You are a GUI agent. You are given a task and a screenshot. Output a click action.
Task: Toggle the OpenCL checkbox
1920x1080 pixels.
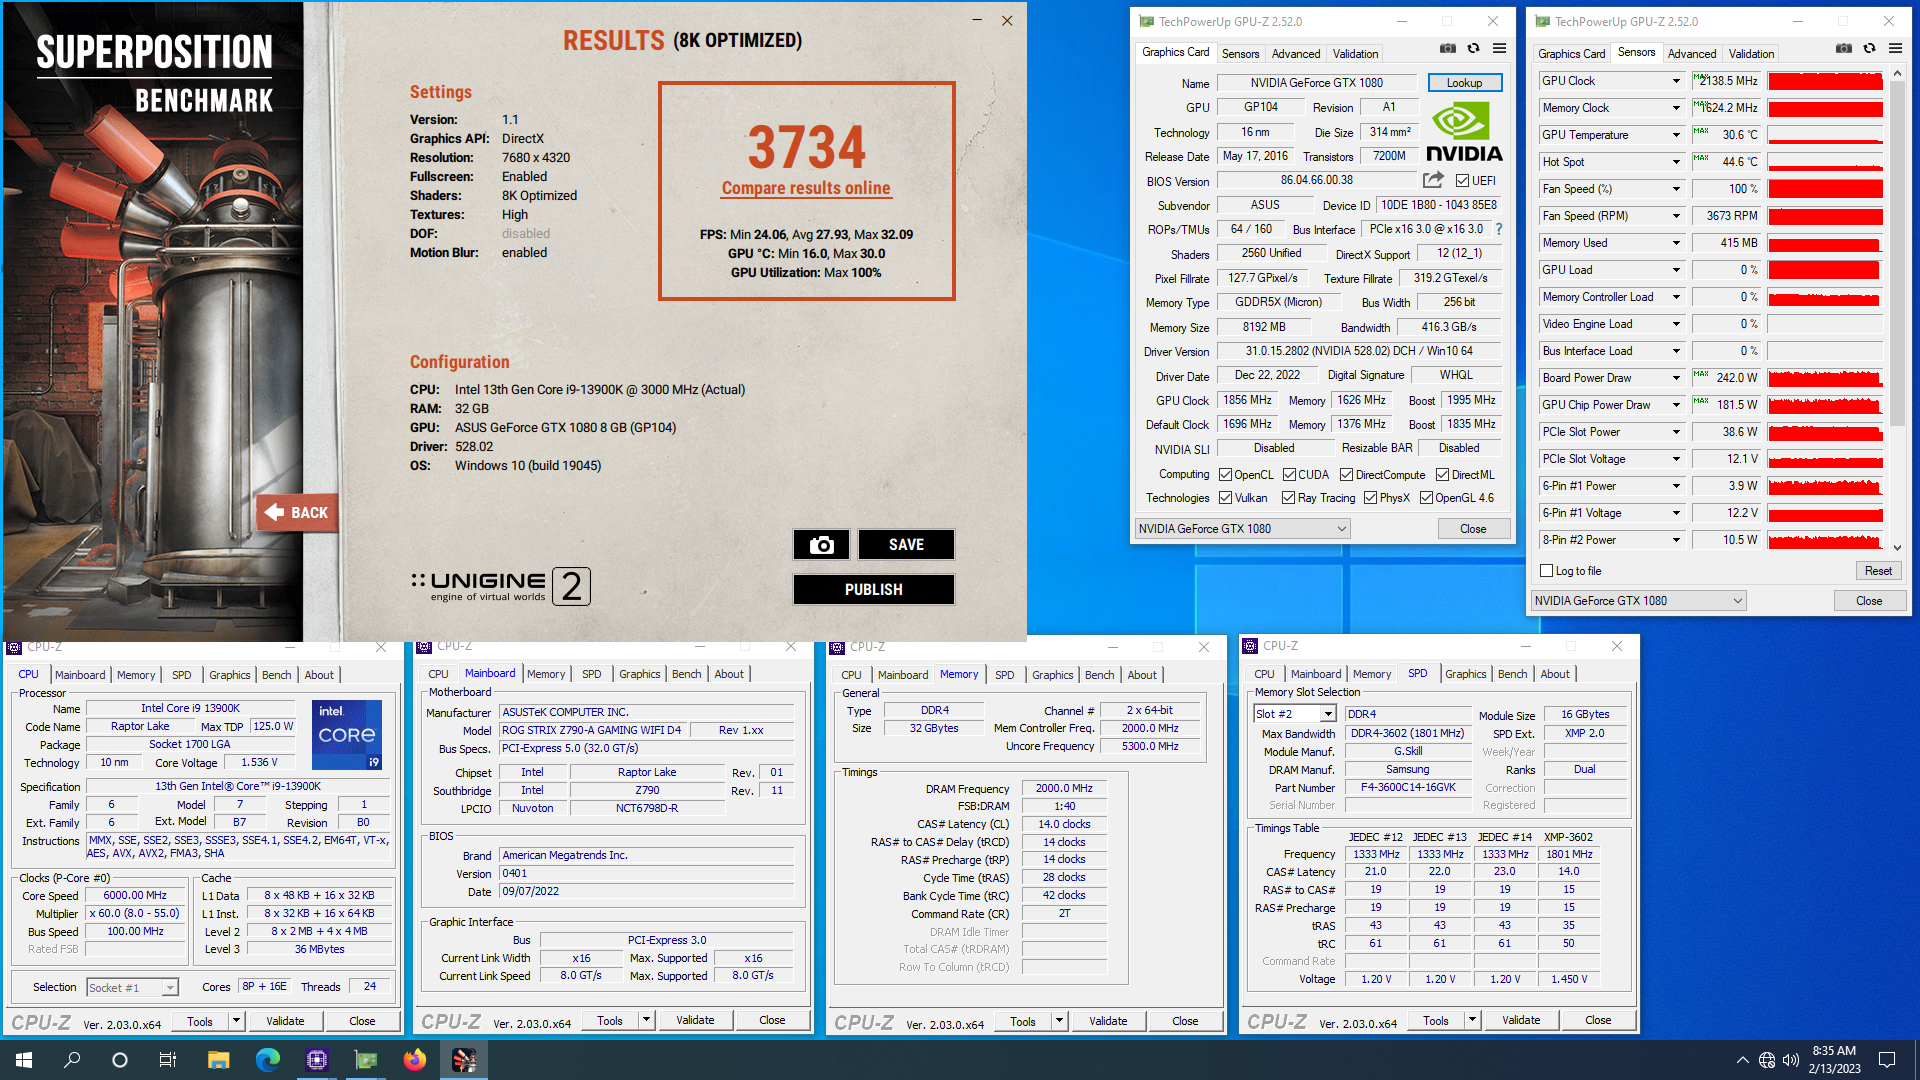pyautogui.click(x=1225, y=475)
